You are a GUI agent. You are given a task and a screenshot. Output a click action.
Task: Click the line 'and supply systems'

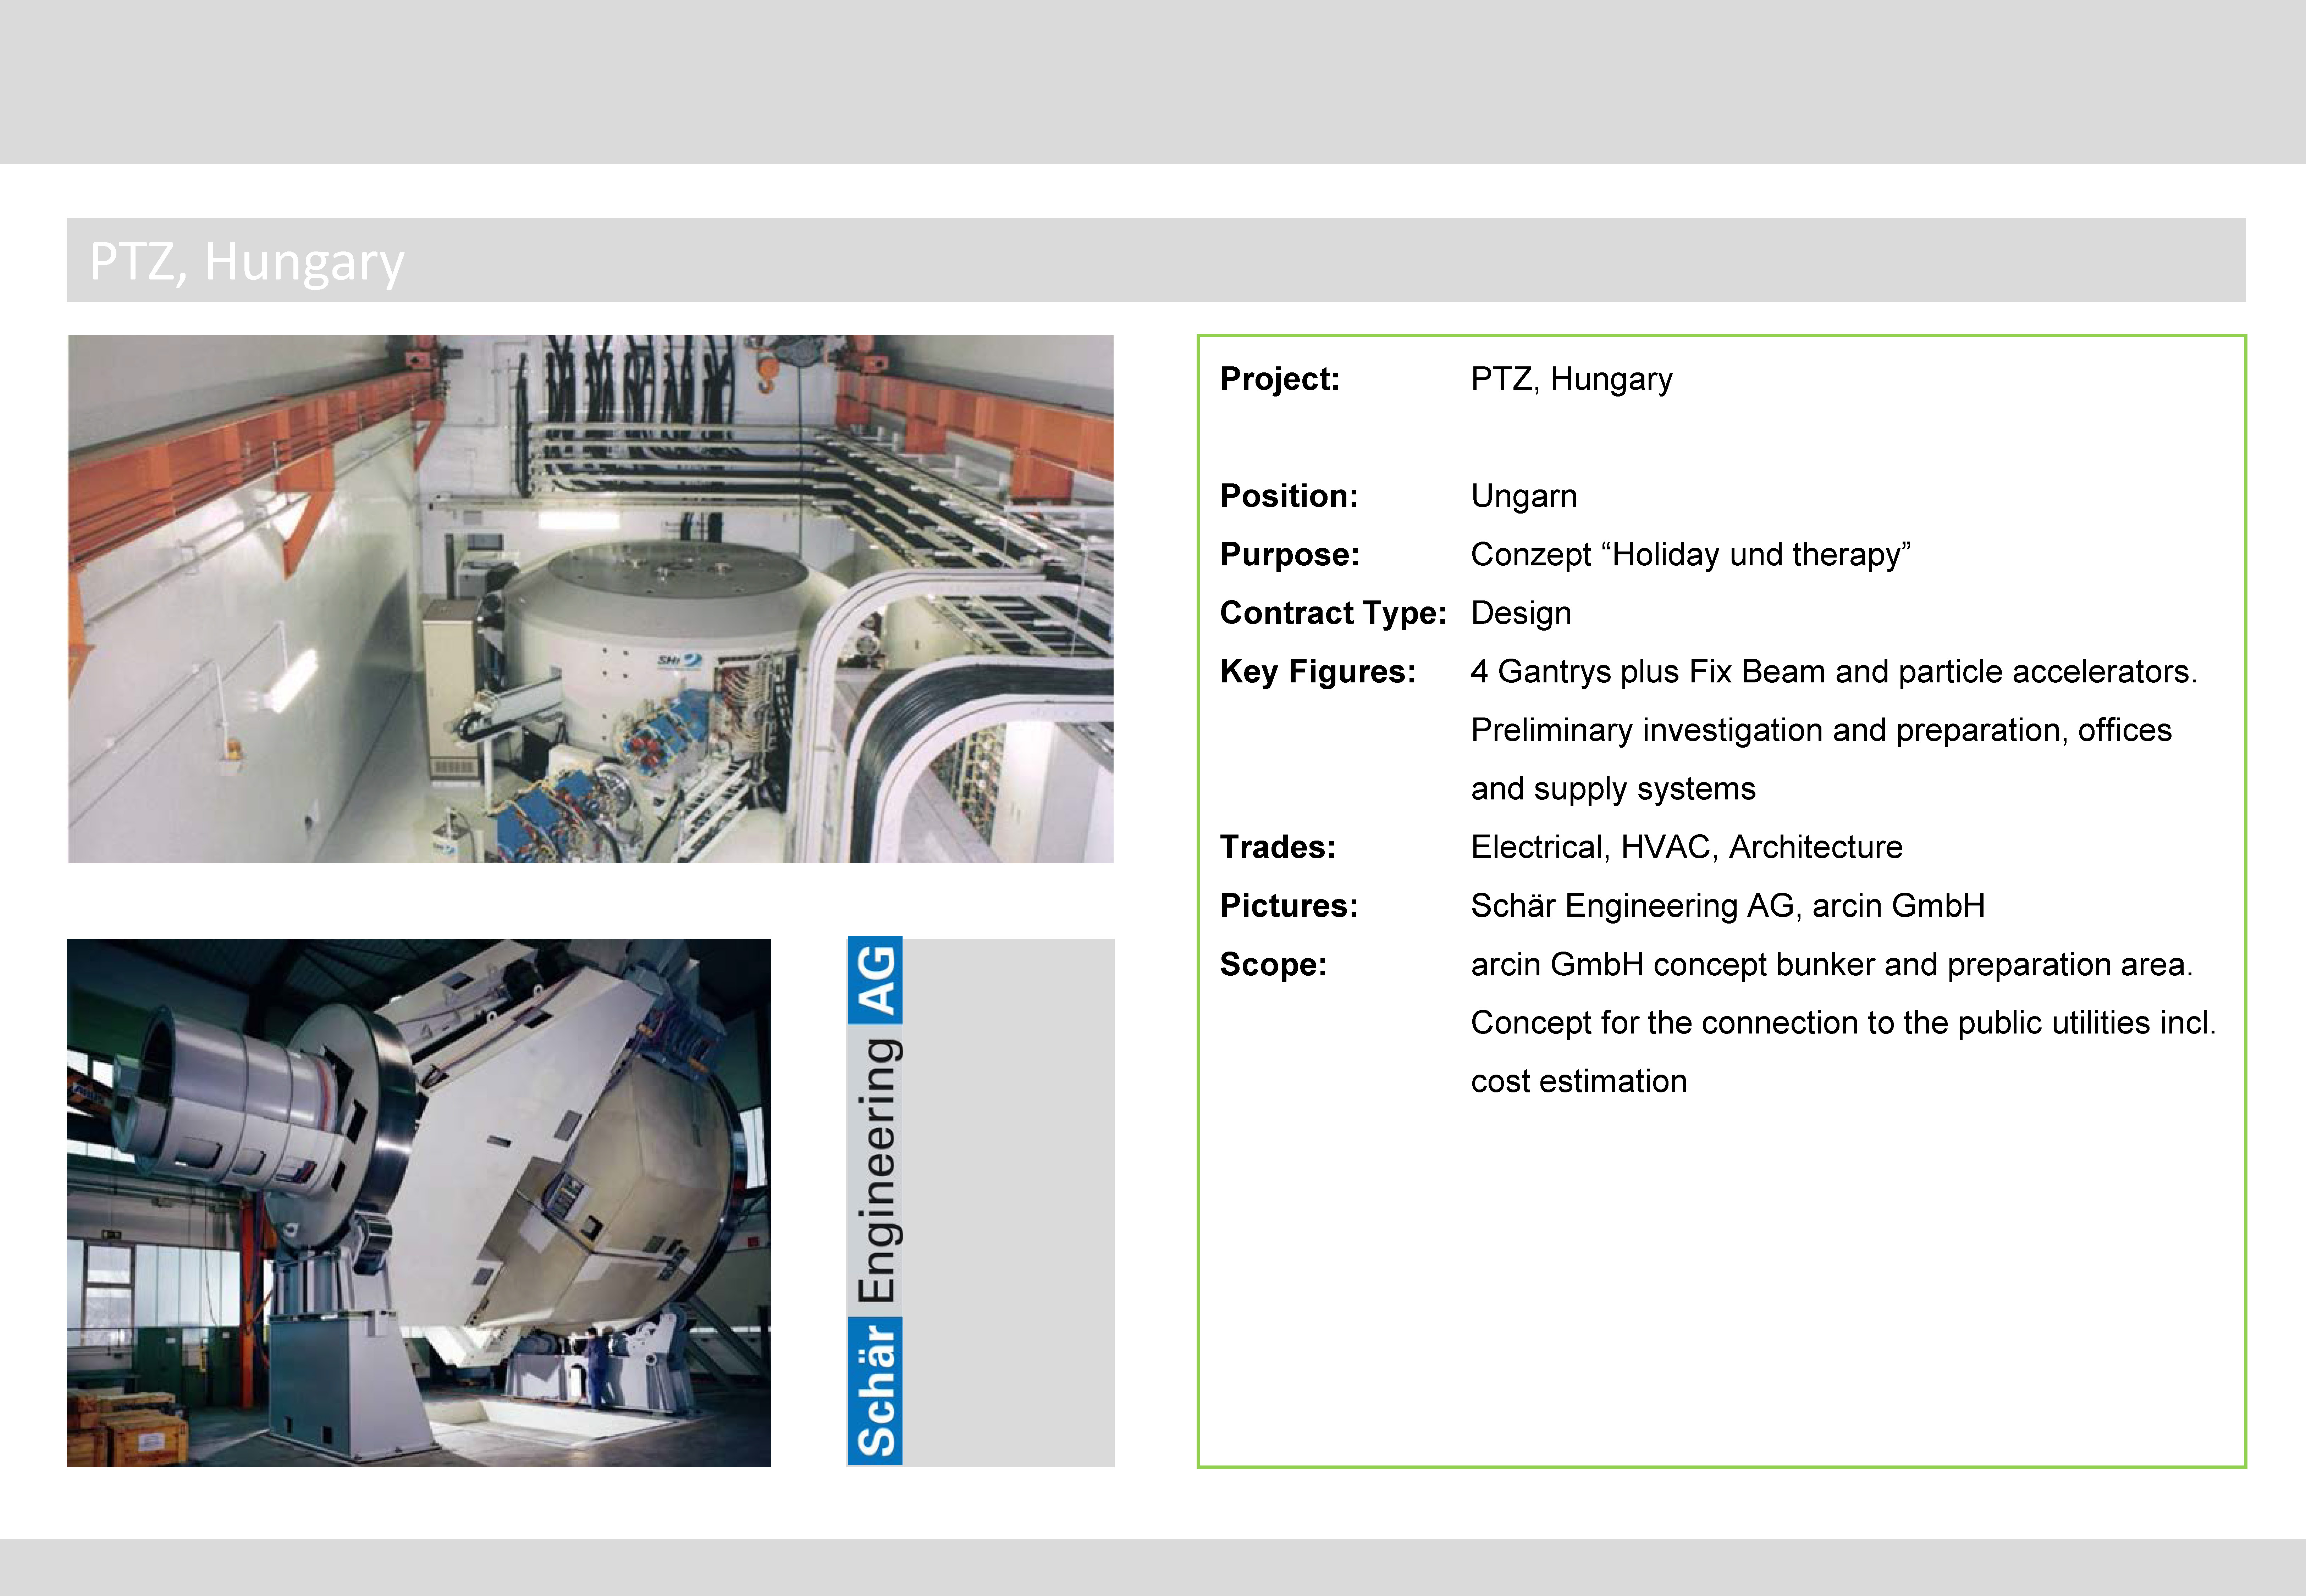[x=1613, y=789]
